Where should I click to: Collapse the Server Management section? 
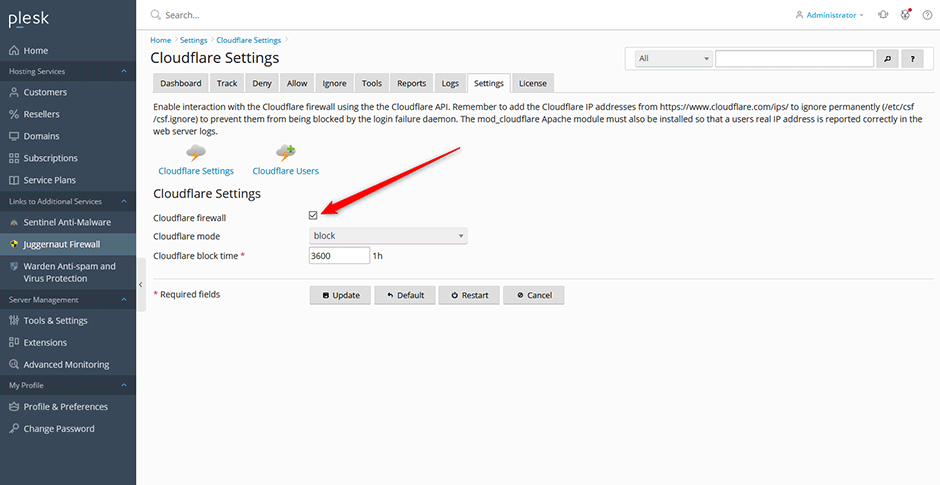124,300
